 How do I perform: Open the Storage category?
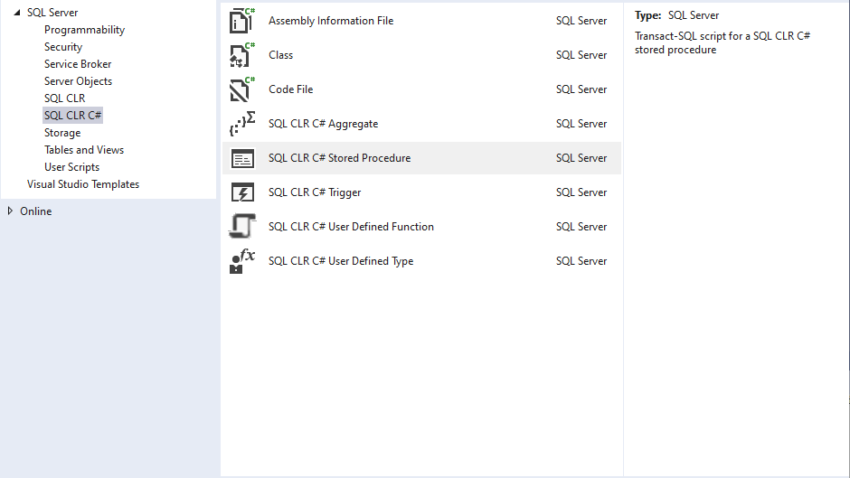[x=62, y=133]
